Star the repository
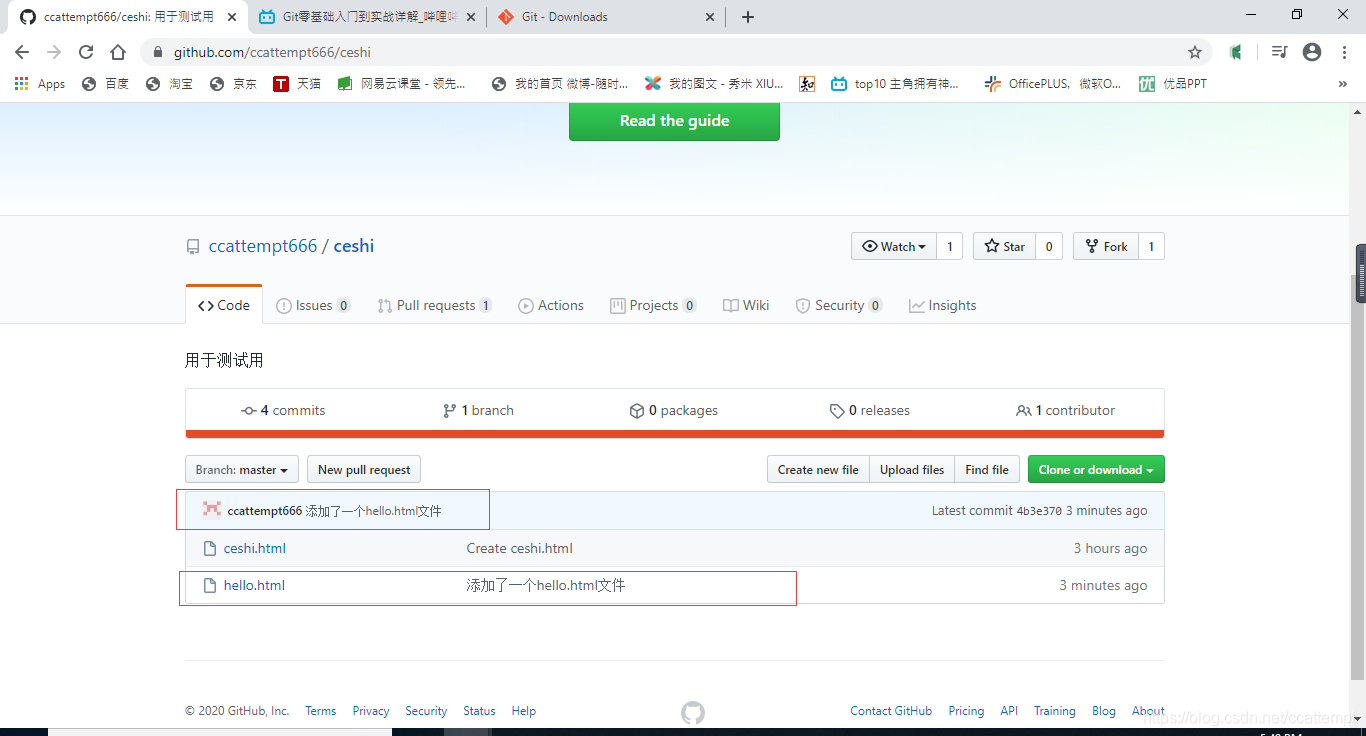Image resolution: width=1366 pixels, height=736 pixels. (1004, 246)
